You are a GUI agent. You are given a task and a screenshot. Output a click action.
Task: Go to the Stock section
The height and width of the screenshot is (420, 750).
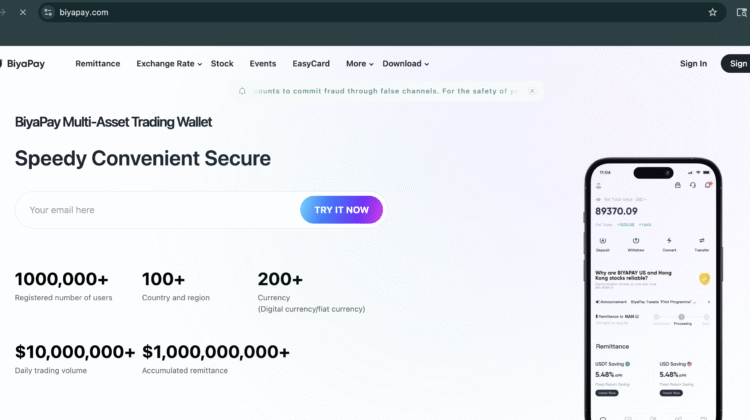(222, 64)
